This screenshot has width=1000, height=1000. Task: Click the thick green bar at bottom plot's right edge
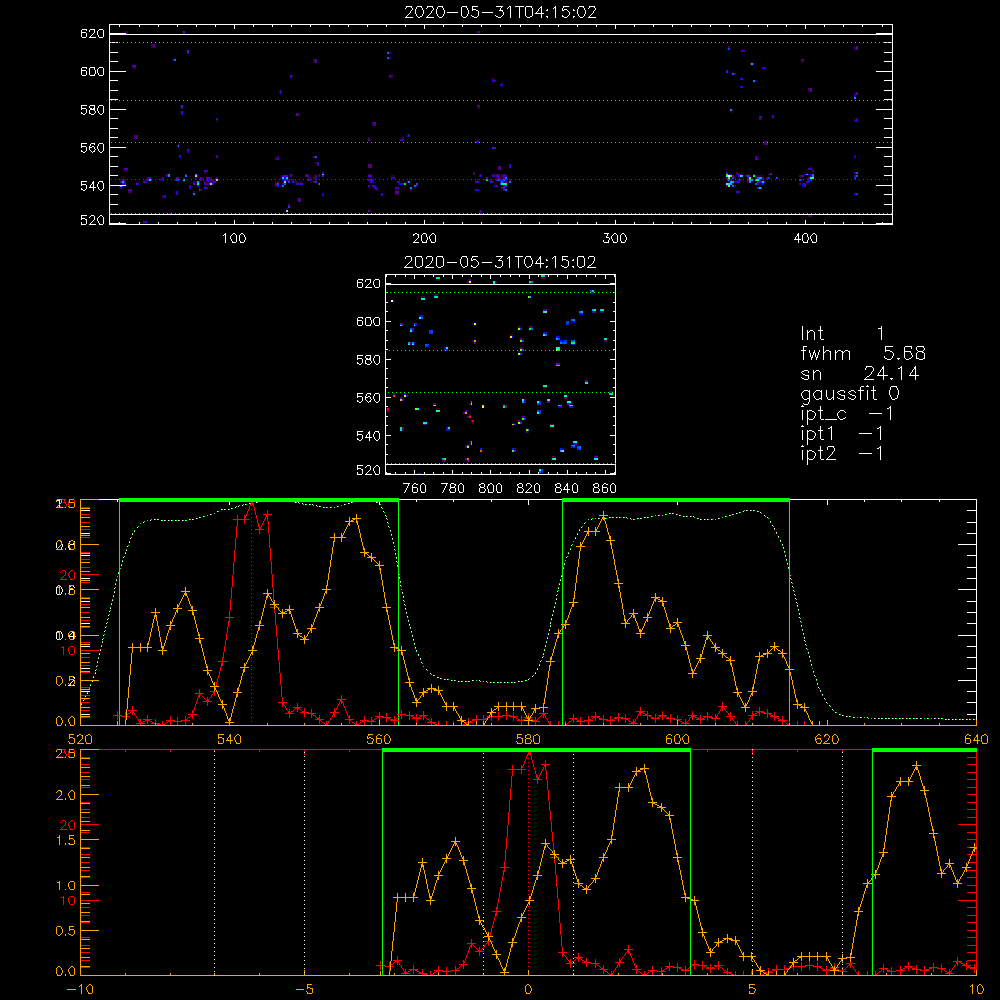pos(924,750)
